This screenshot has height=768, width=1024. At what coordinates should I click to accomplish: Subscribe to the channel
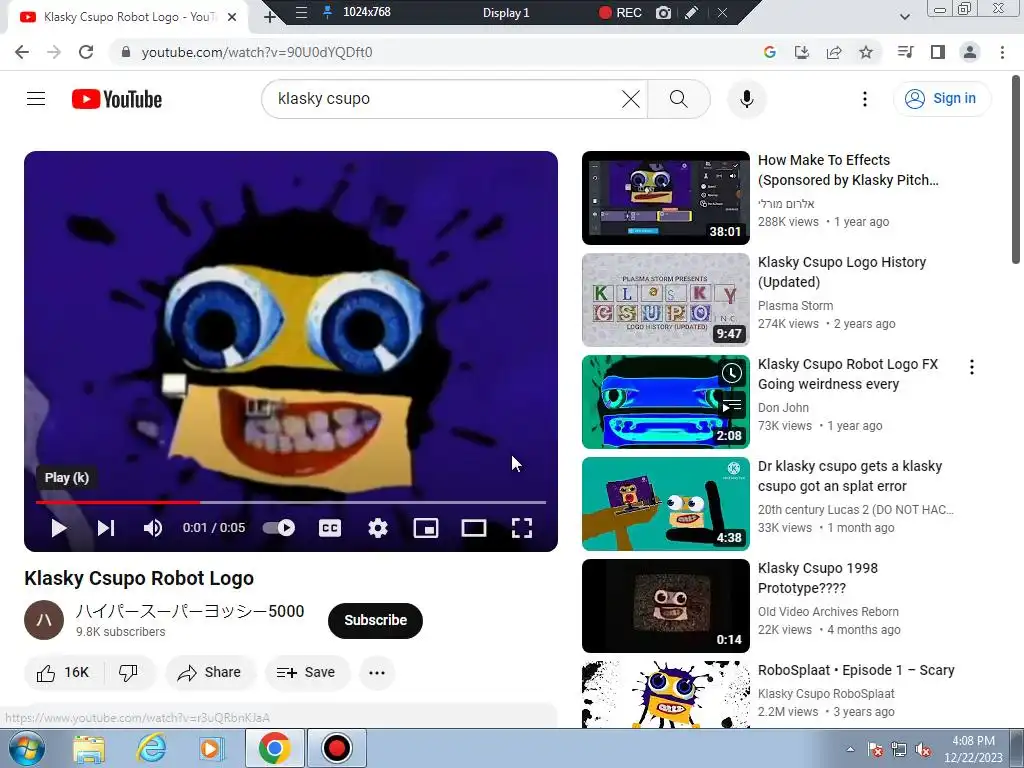(x=376, y=620)
